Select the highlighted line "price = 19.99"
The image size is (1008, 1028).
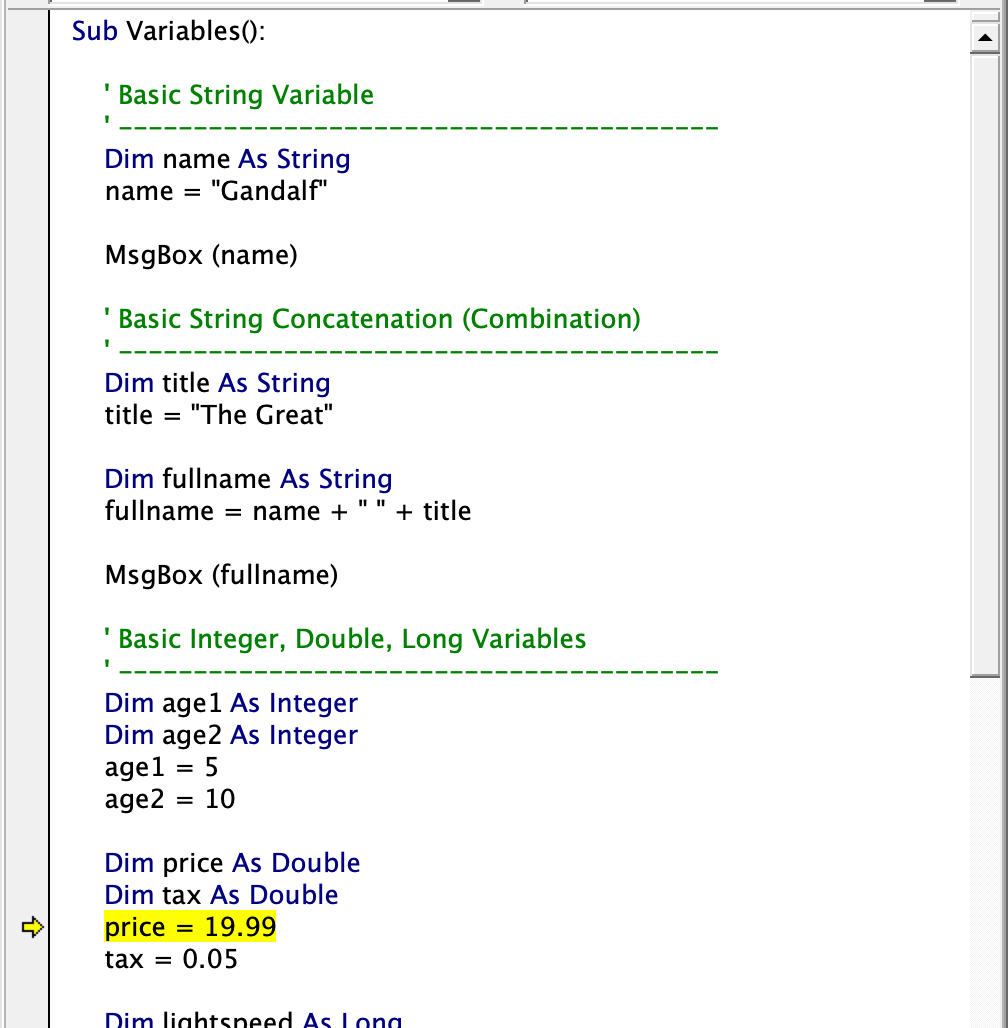click(x=190, y=926)
